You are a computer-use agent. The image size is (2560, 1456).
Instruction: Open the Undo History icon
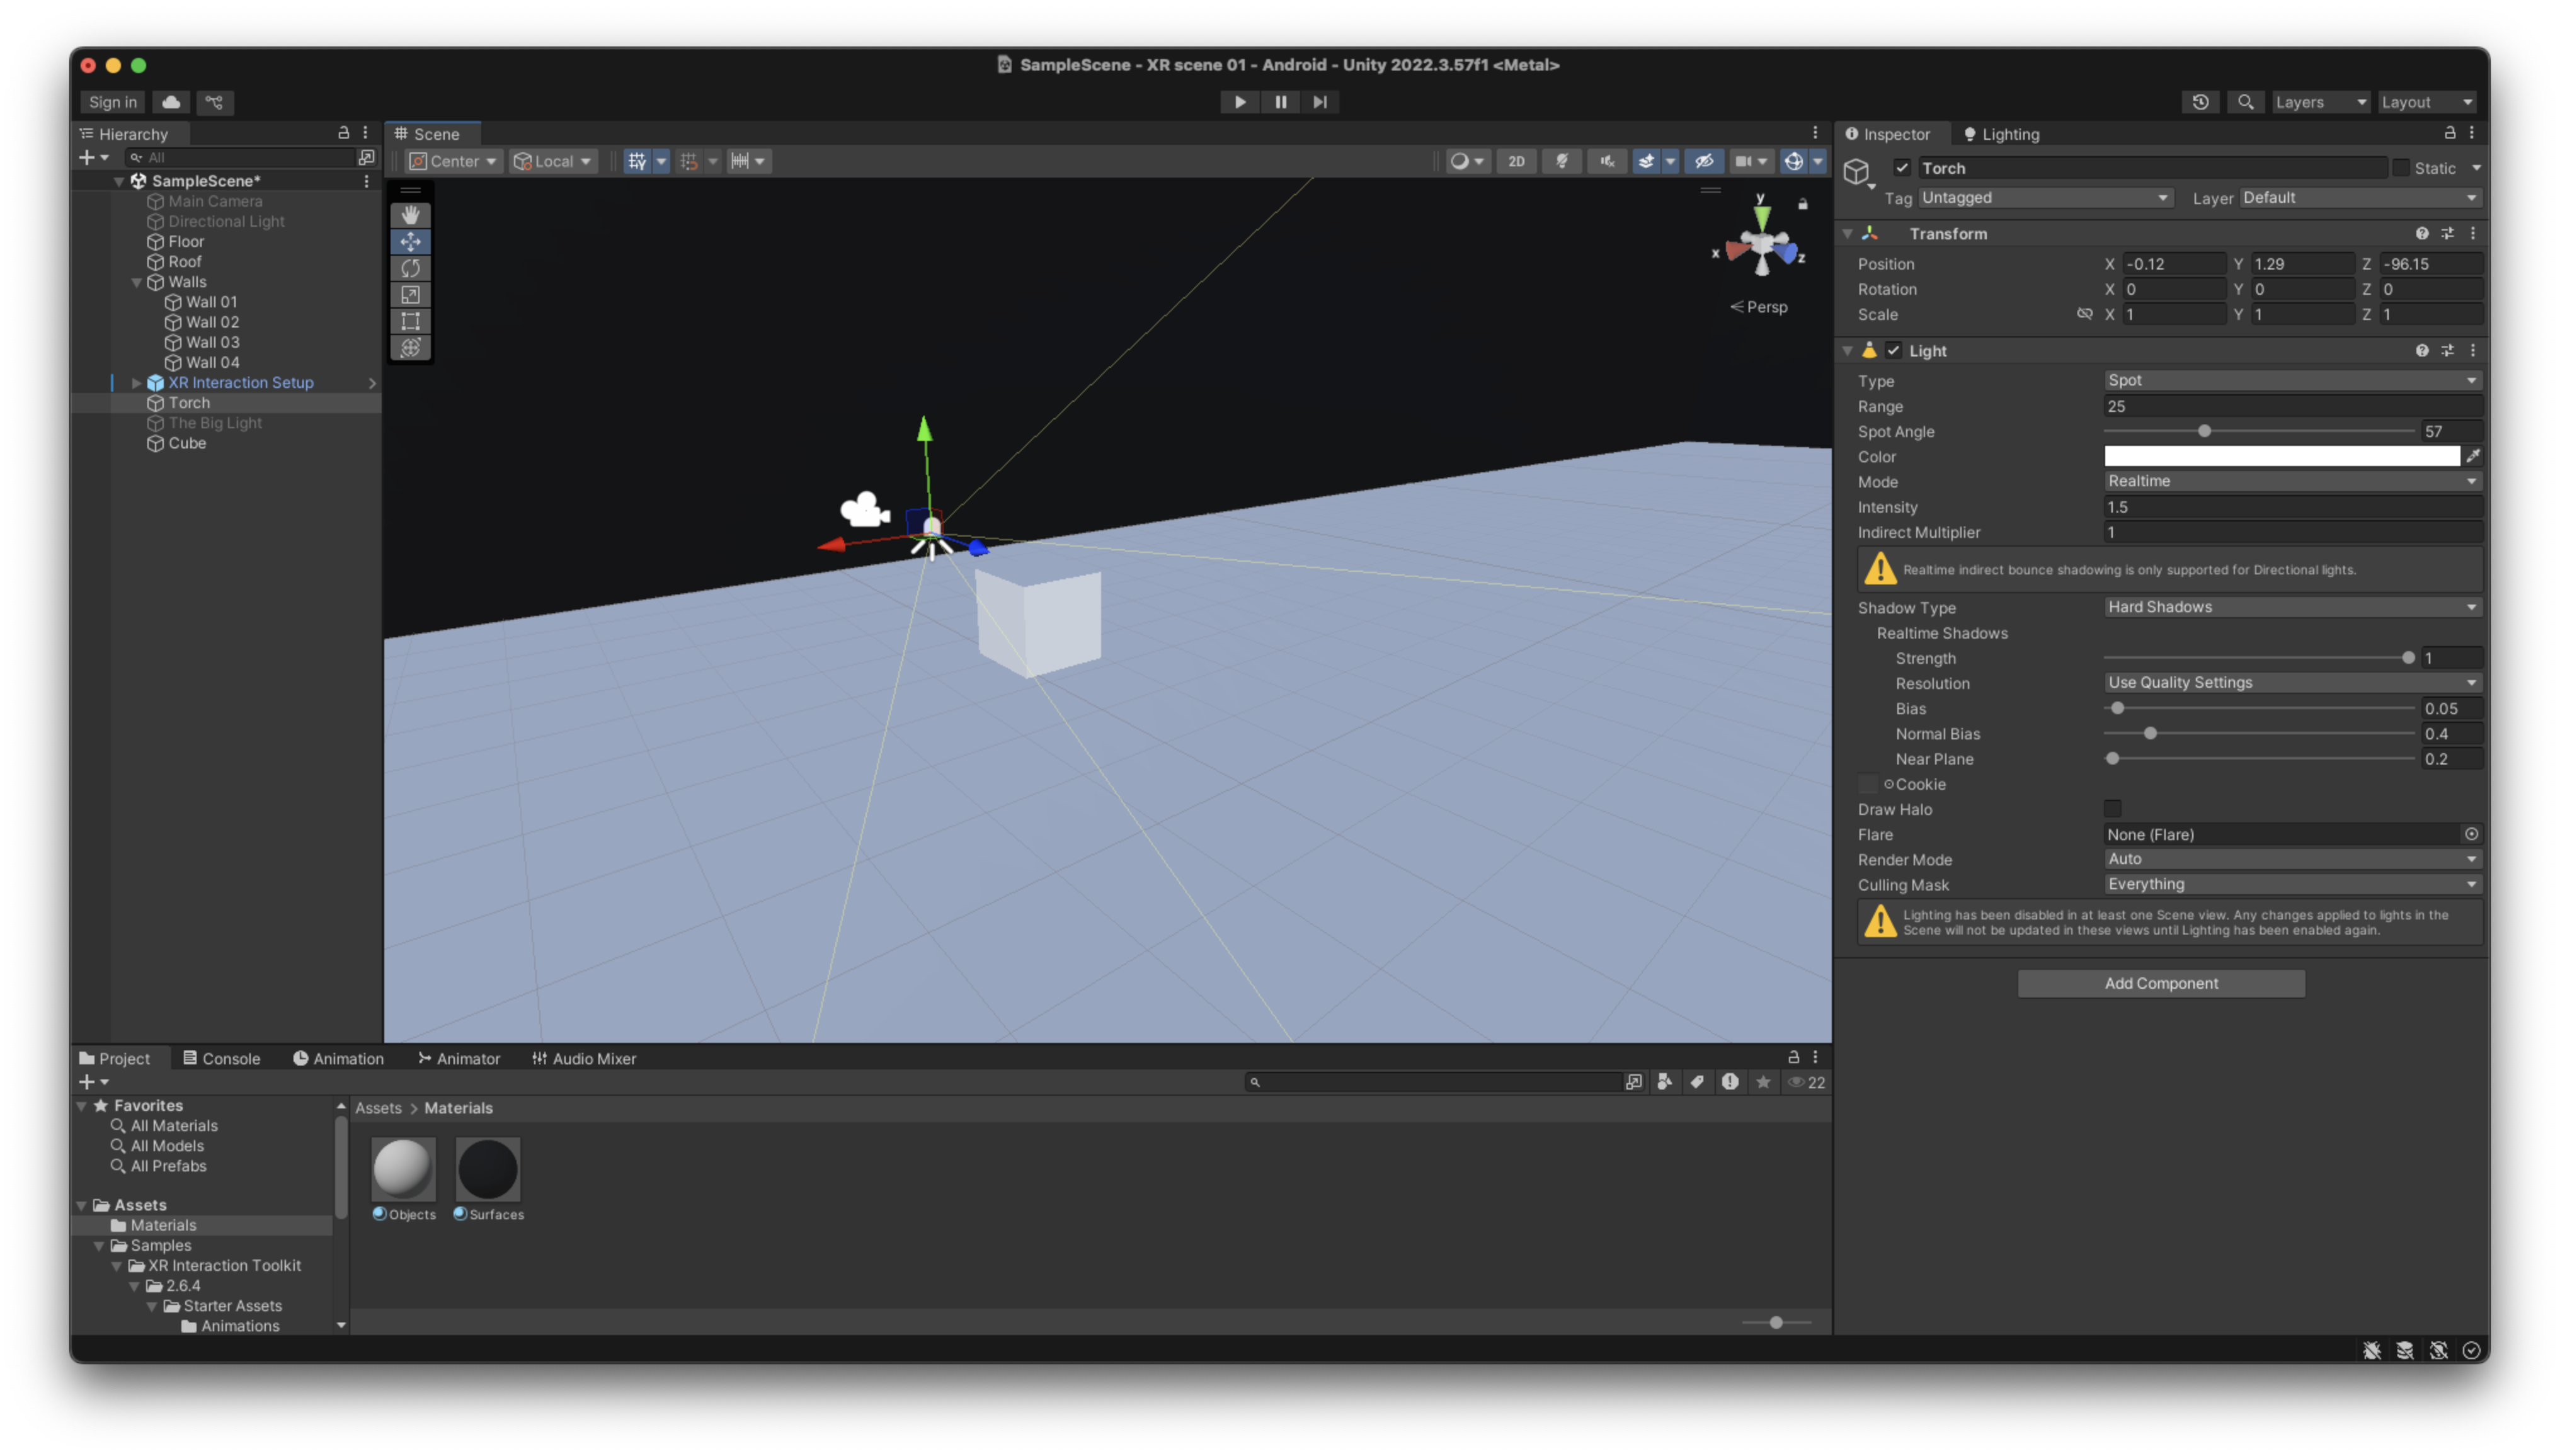[x=2200, y=102]
